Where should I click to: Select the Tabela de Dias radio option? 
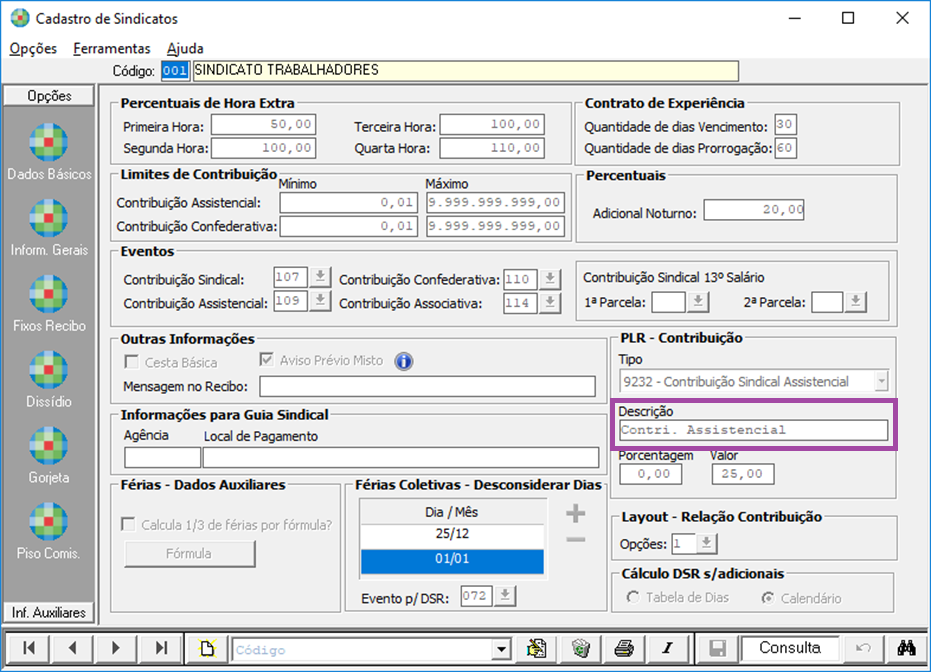tap(633, 597)
